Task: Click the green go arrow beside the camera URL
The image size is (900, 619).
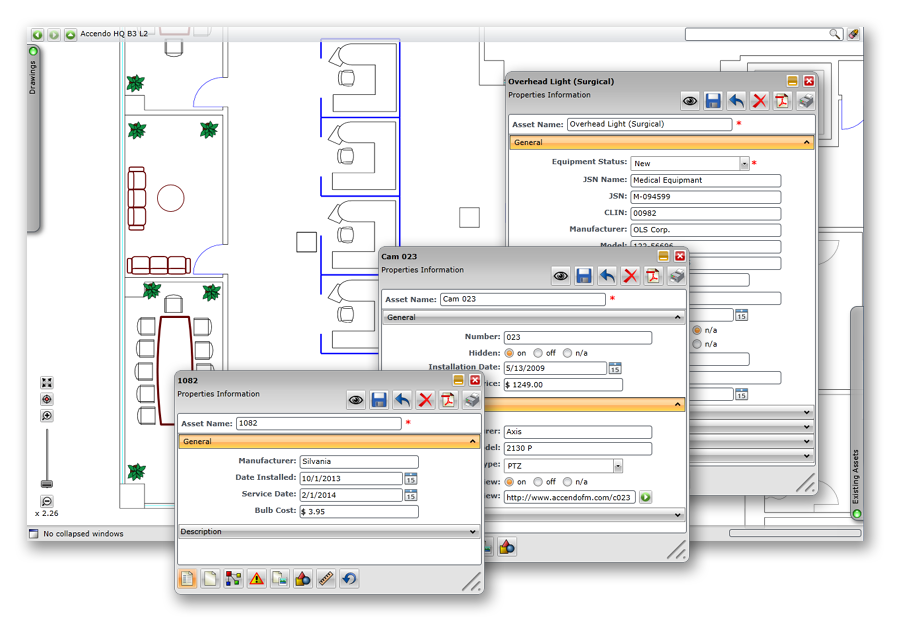Action: (x=646, y=497)
